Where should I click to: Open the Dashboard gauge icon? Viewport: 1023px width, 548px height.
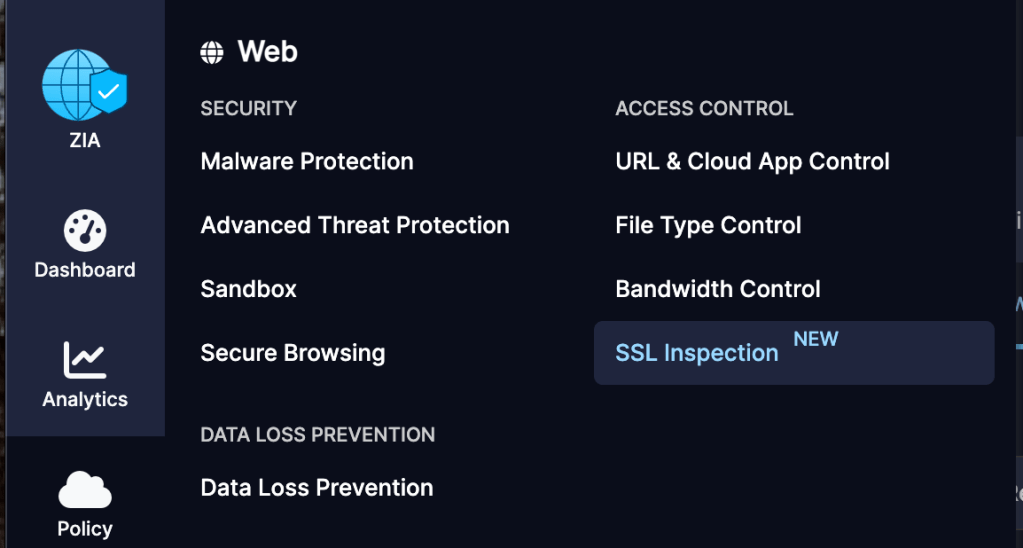tap(85, 231)
